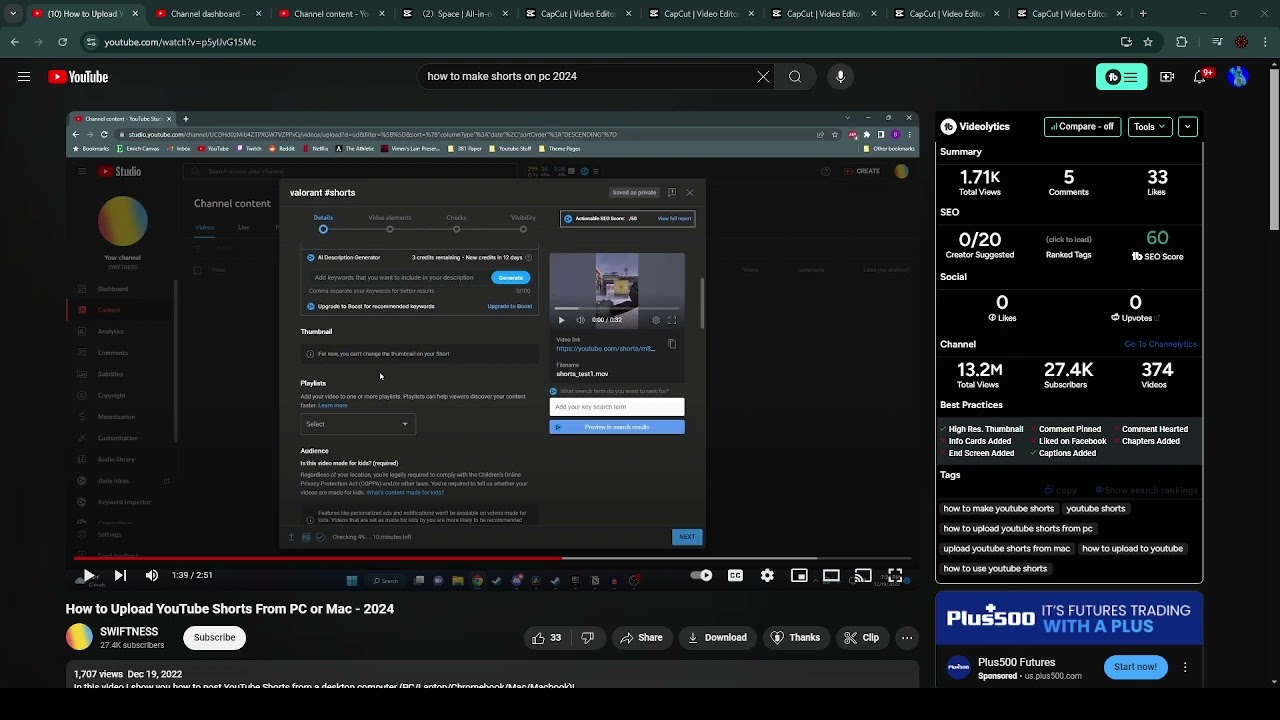The height and width of the screenshot is (720, 1280).
Task: Switch to the Space All-in-one browser tab
Action: (x=454, y=14)
